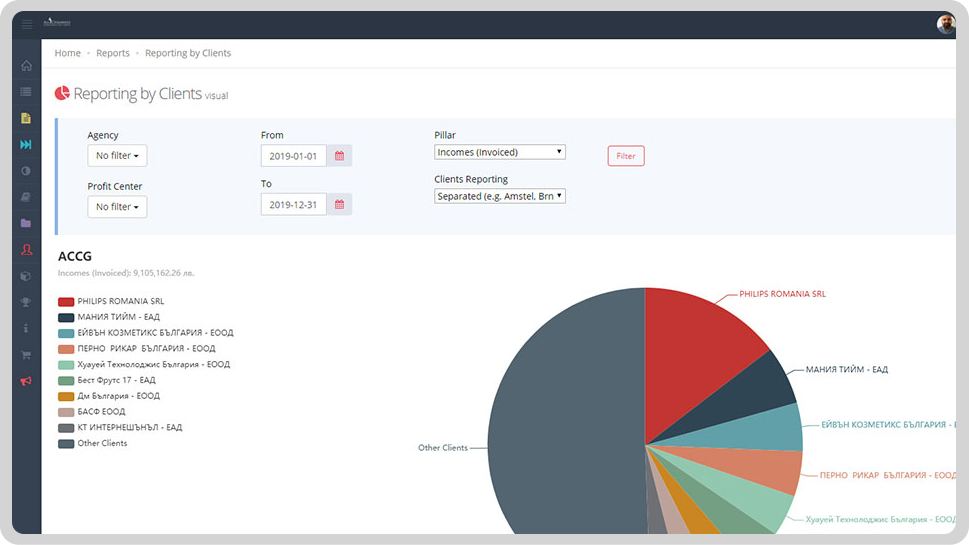Open the Pillar Incomes (Invoiced) dropdown
969x545 pixels.
point(499,152)
